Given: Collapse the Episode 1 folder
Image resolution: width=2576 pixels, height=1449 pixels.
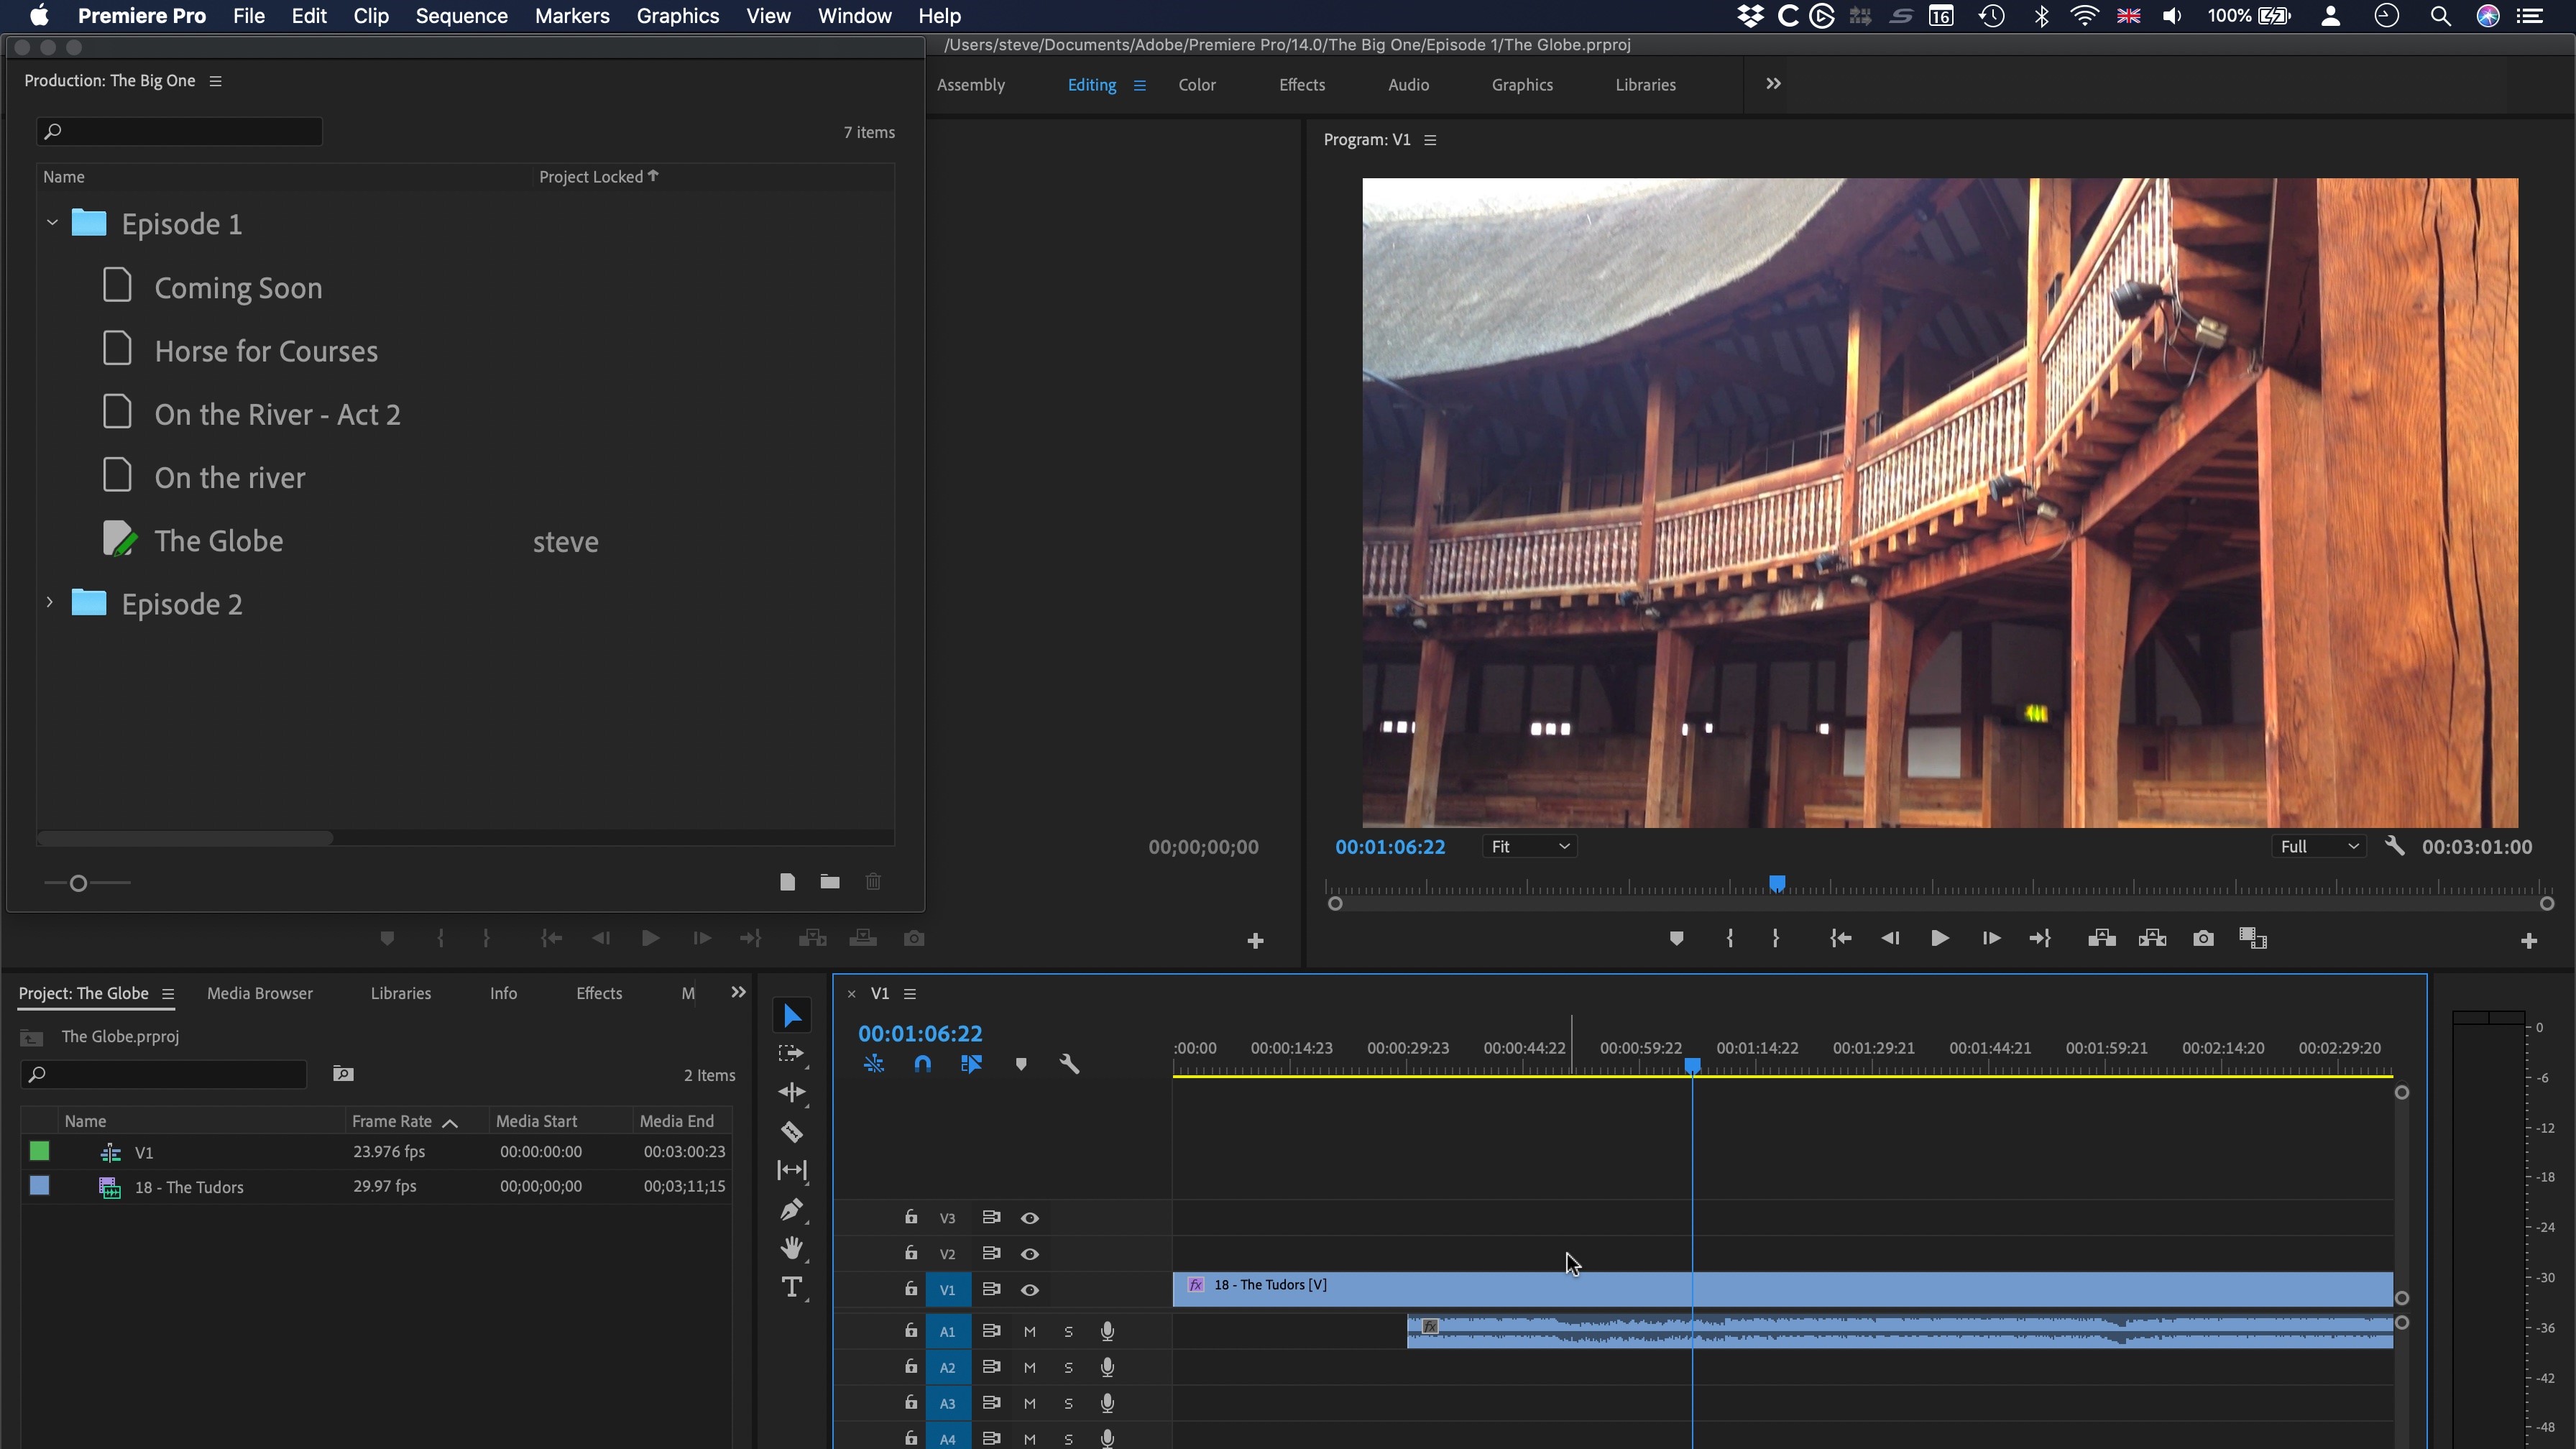Looking at the screenshot, I should click(50, 223).
